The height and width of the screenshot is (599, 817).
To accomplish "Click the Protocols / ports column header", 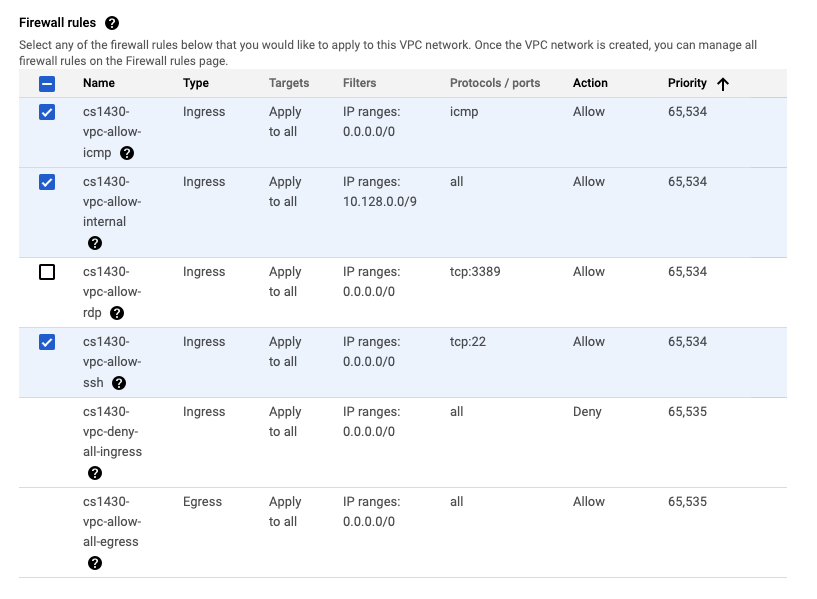I will [493, 83].
